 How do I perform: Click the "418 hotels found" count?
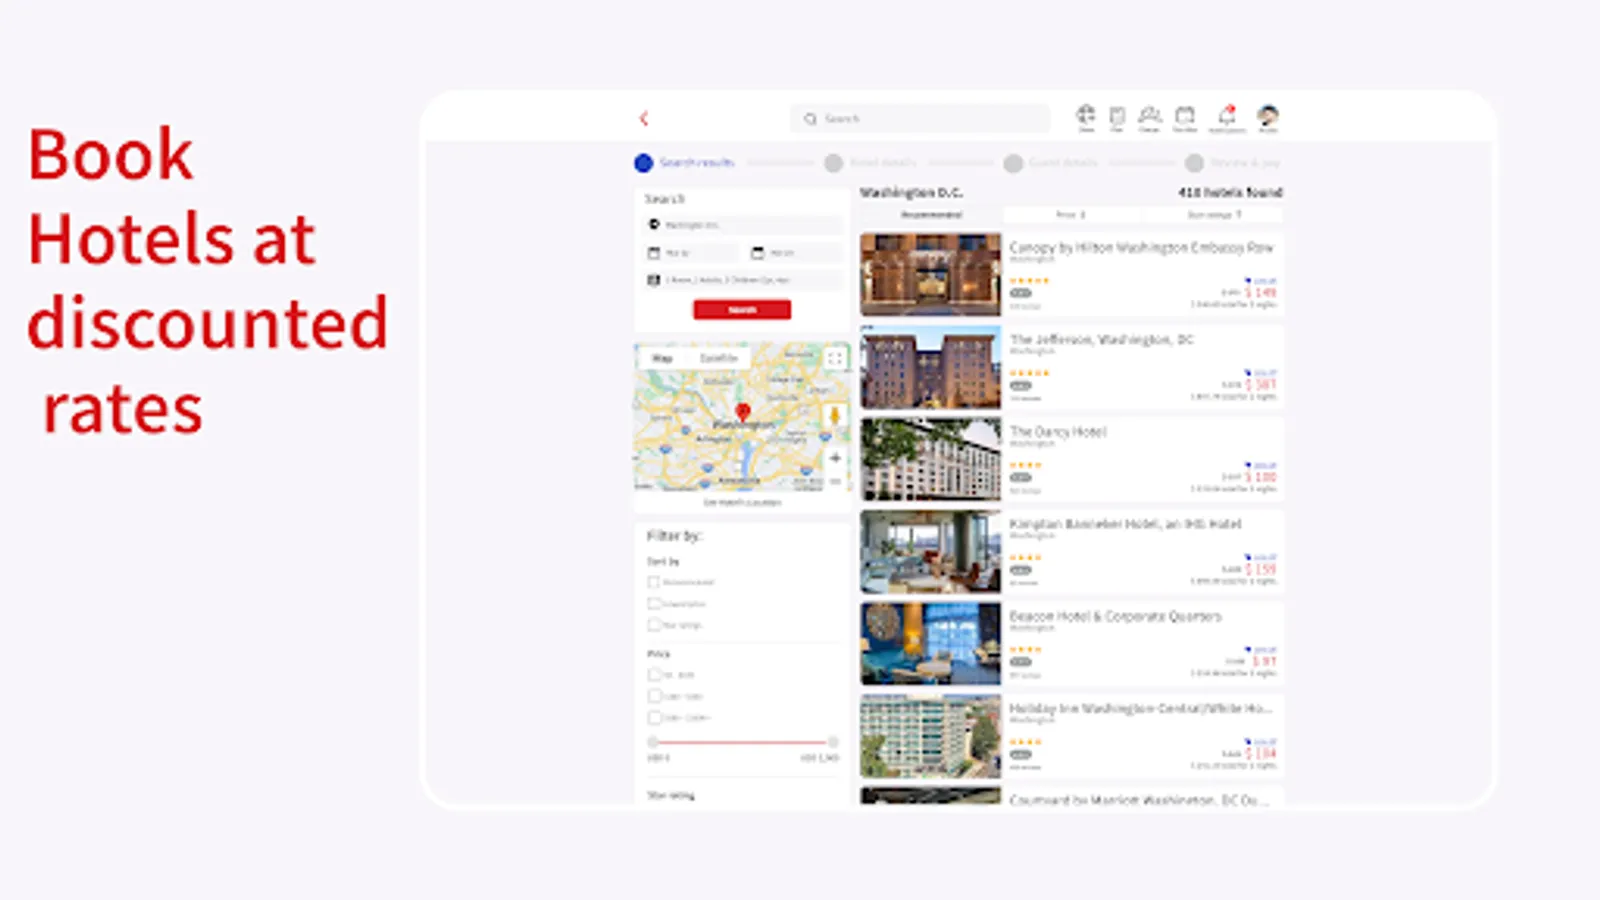pyautogui.click(x=1230, y=192)
